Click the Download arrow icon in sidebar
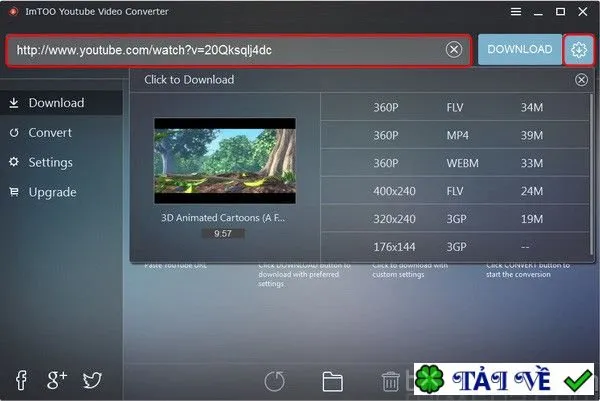 coord(14,103)
